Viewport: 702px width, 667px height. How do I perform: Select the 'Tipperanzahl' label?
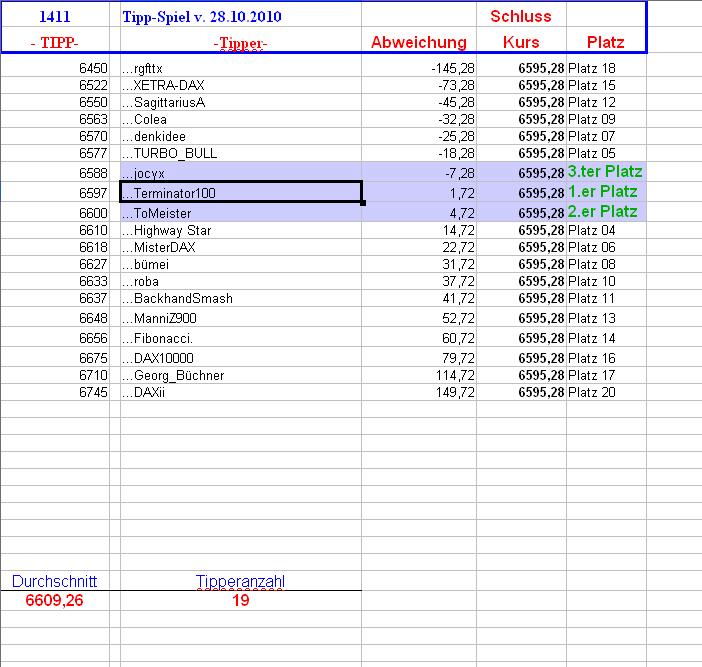pos(240,581)
